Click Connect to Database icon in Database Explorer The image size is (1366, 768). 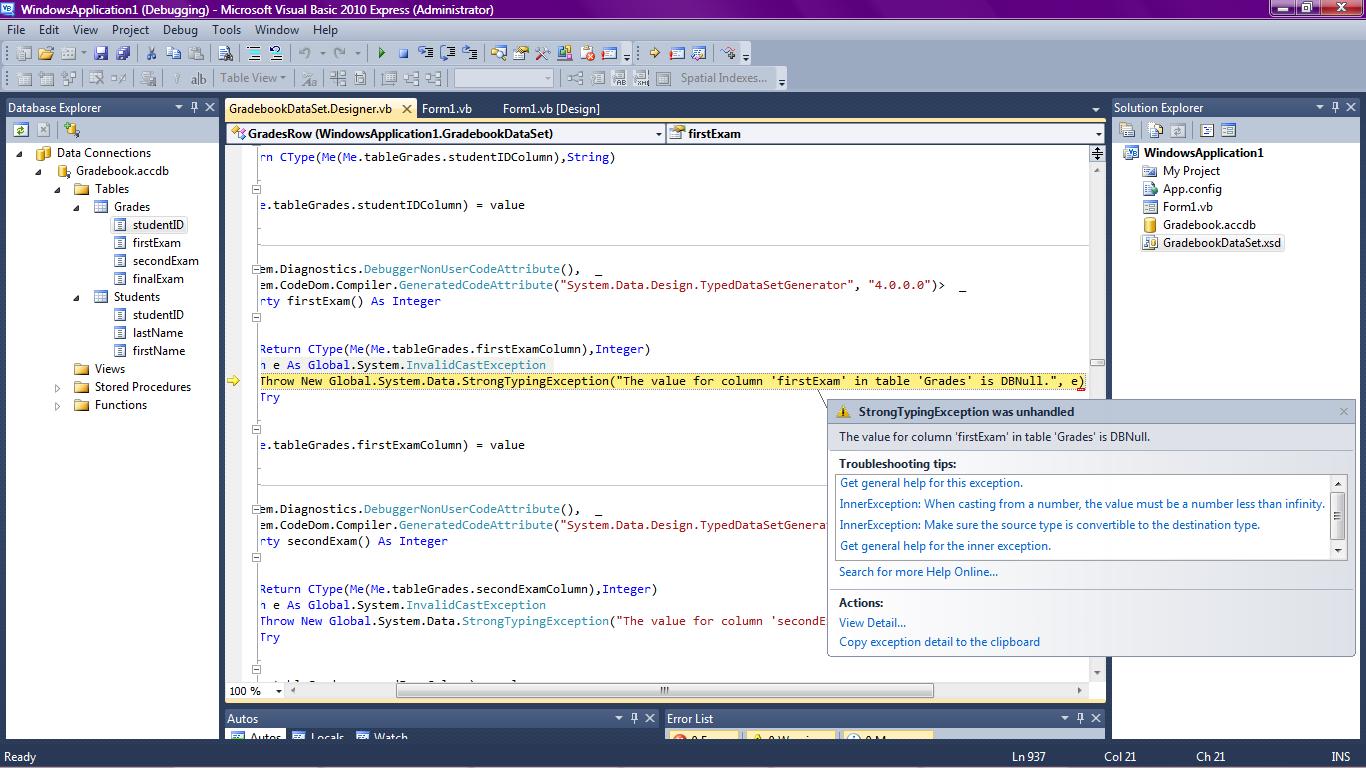click(71, 129)
